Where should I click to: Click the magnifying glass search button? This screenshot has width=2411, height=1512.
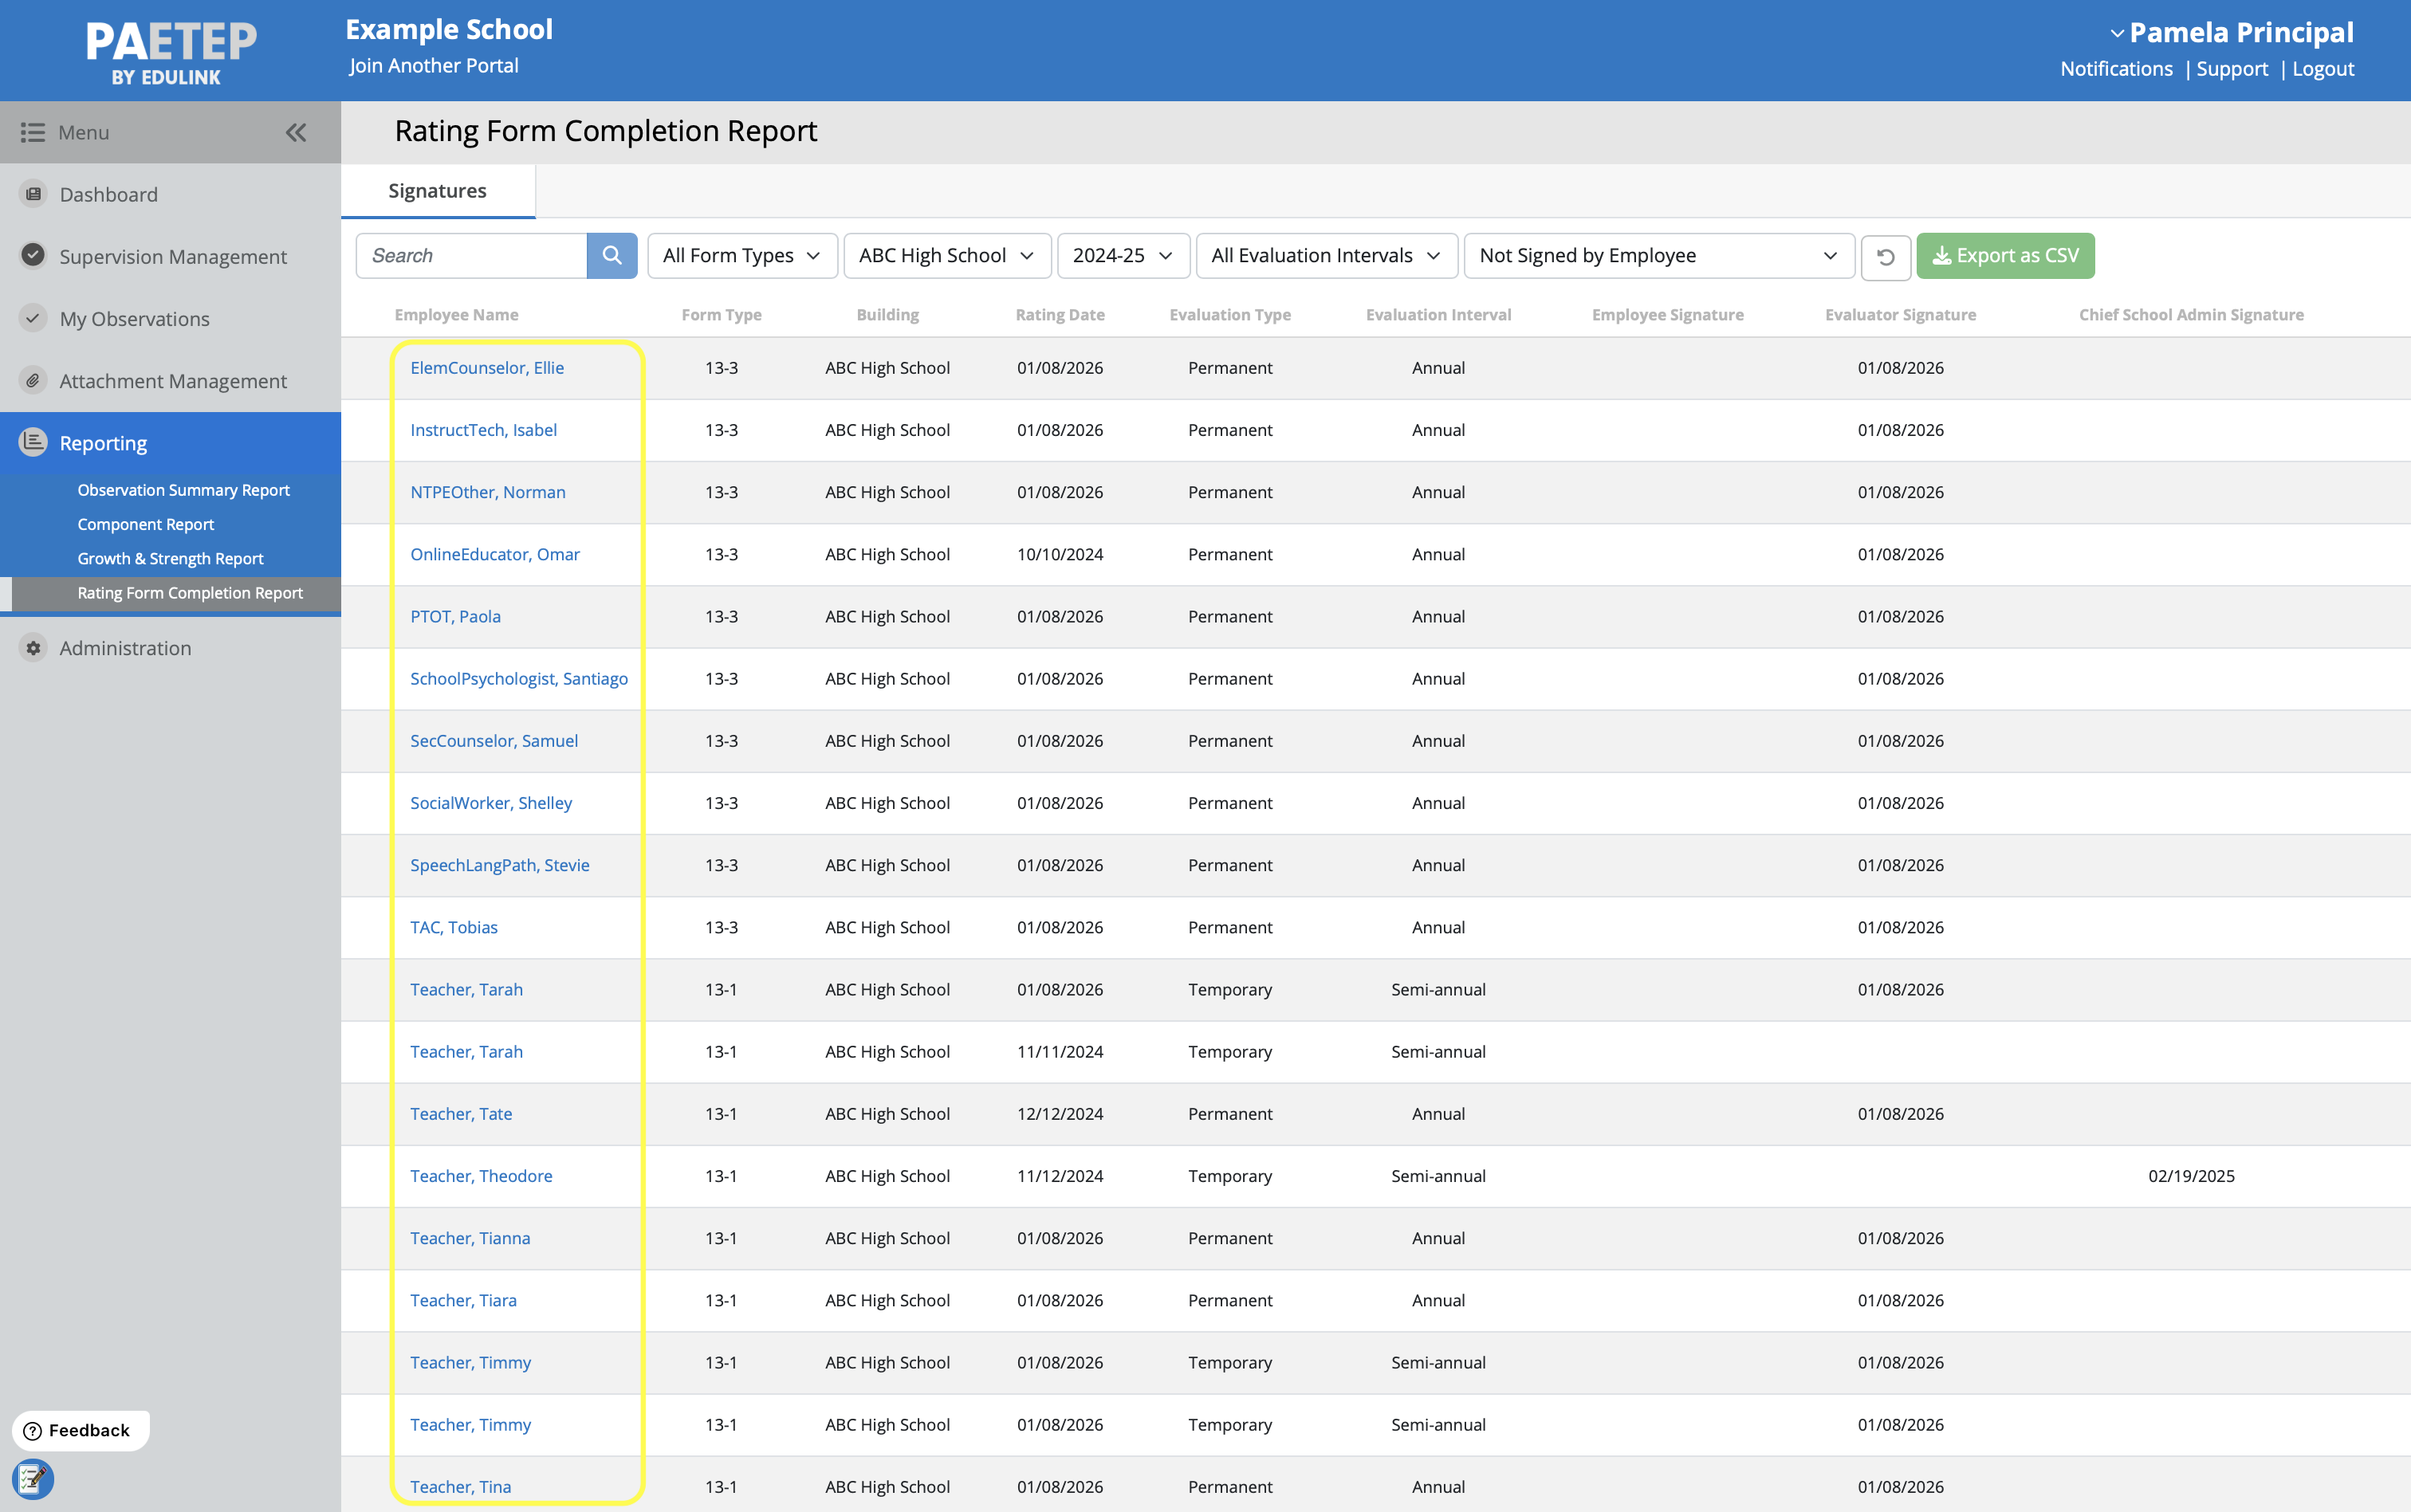611,256
